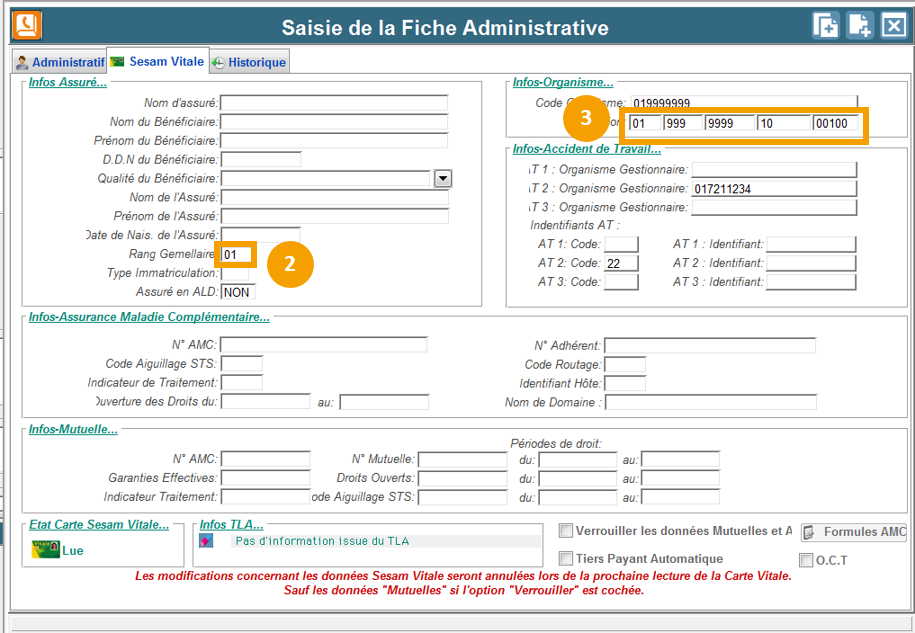
Task: Click Infos Assuré section heading
Action: click(68, 82)
